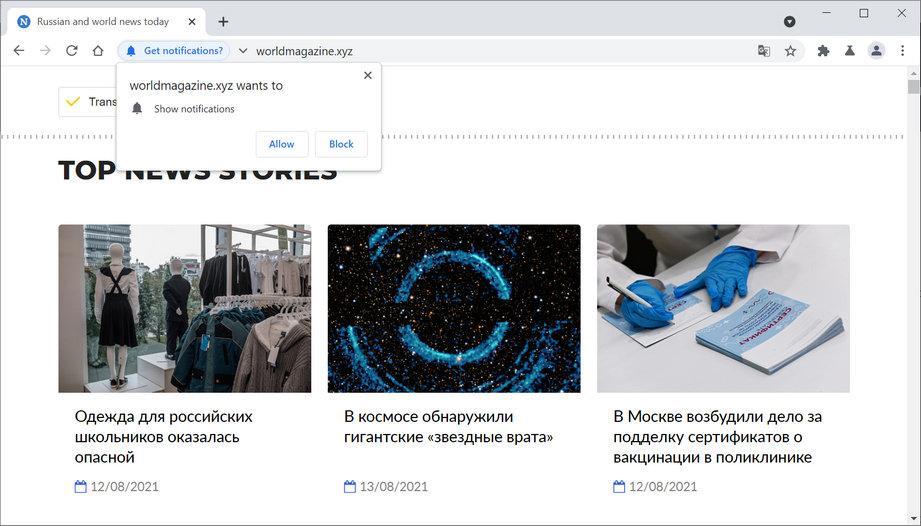The width and height of the screenshot is (921, 526).
Task: Bookmark this page with the star
Action: point(791,51)
